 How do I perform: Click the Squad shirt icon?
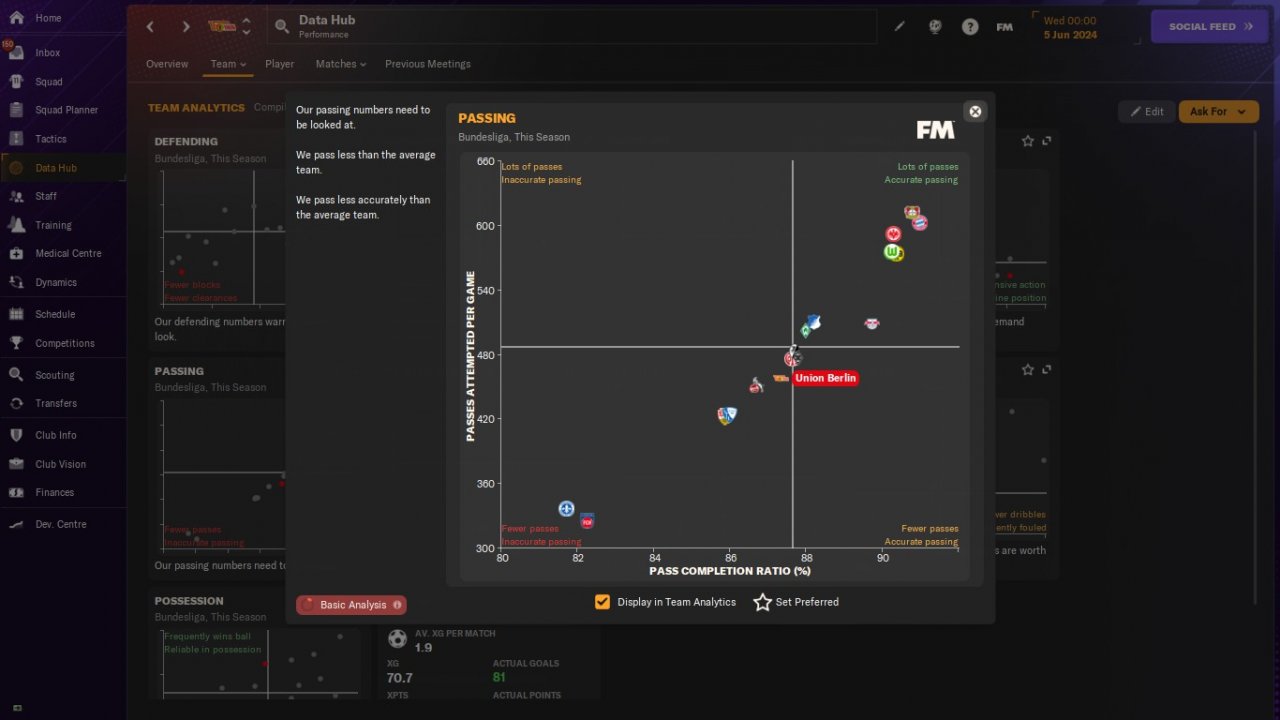(x=16, y=82)
